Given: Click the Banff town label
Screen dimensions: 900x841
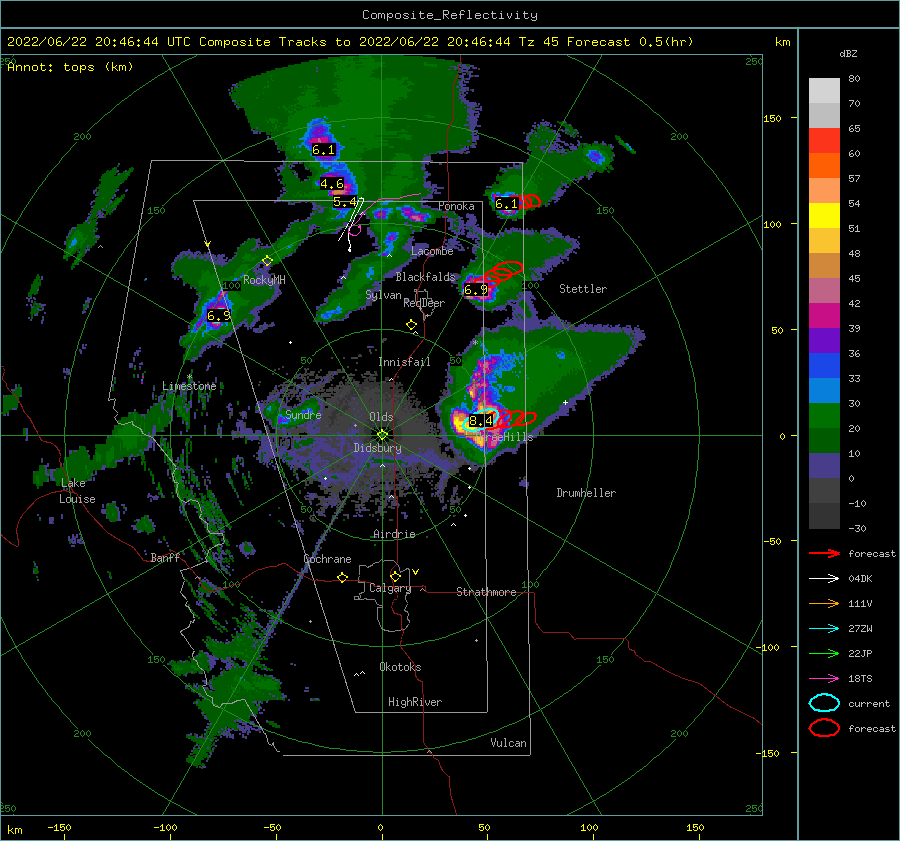Looking at the screenshot, I should [165, 557].
